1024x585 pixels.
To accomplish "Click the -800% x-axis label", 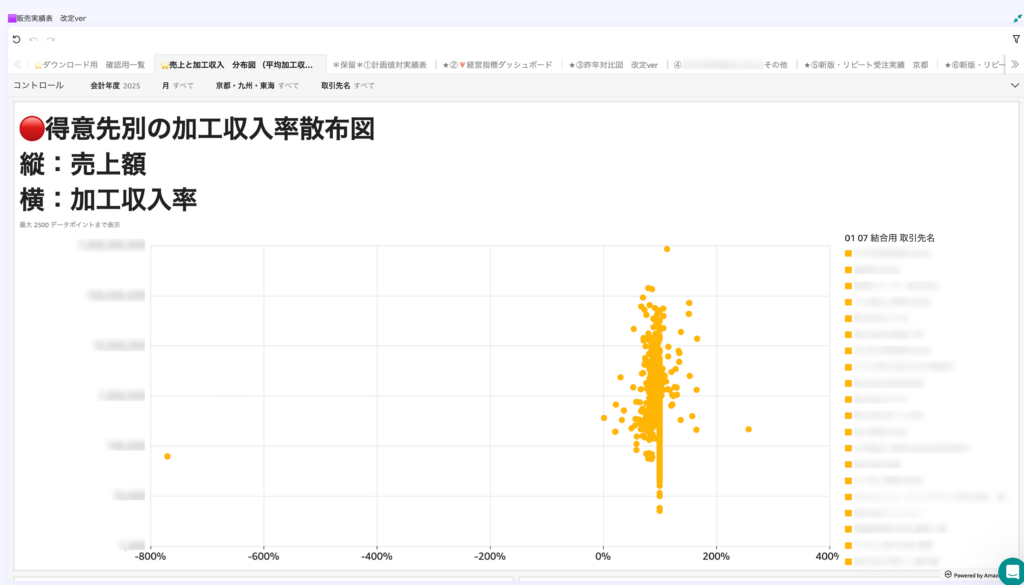I will click(x=150, y=556).
